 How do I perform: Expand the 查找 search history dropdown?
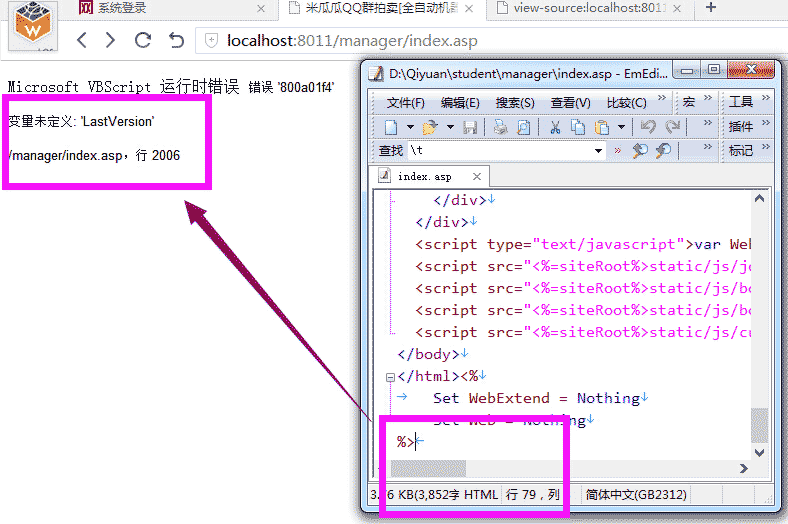tap(598, 151)
